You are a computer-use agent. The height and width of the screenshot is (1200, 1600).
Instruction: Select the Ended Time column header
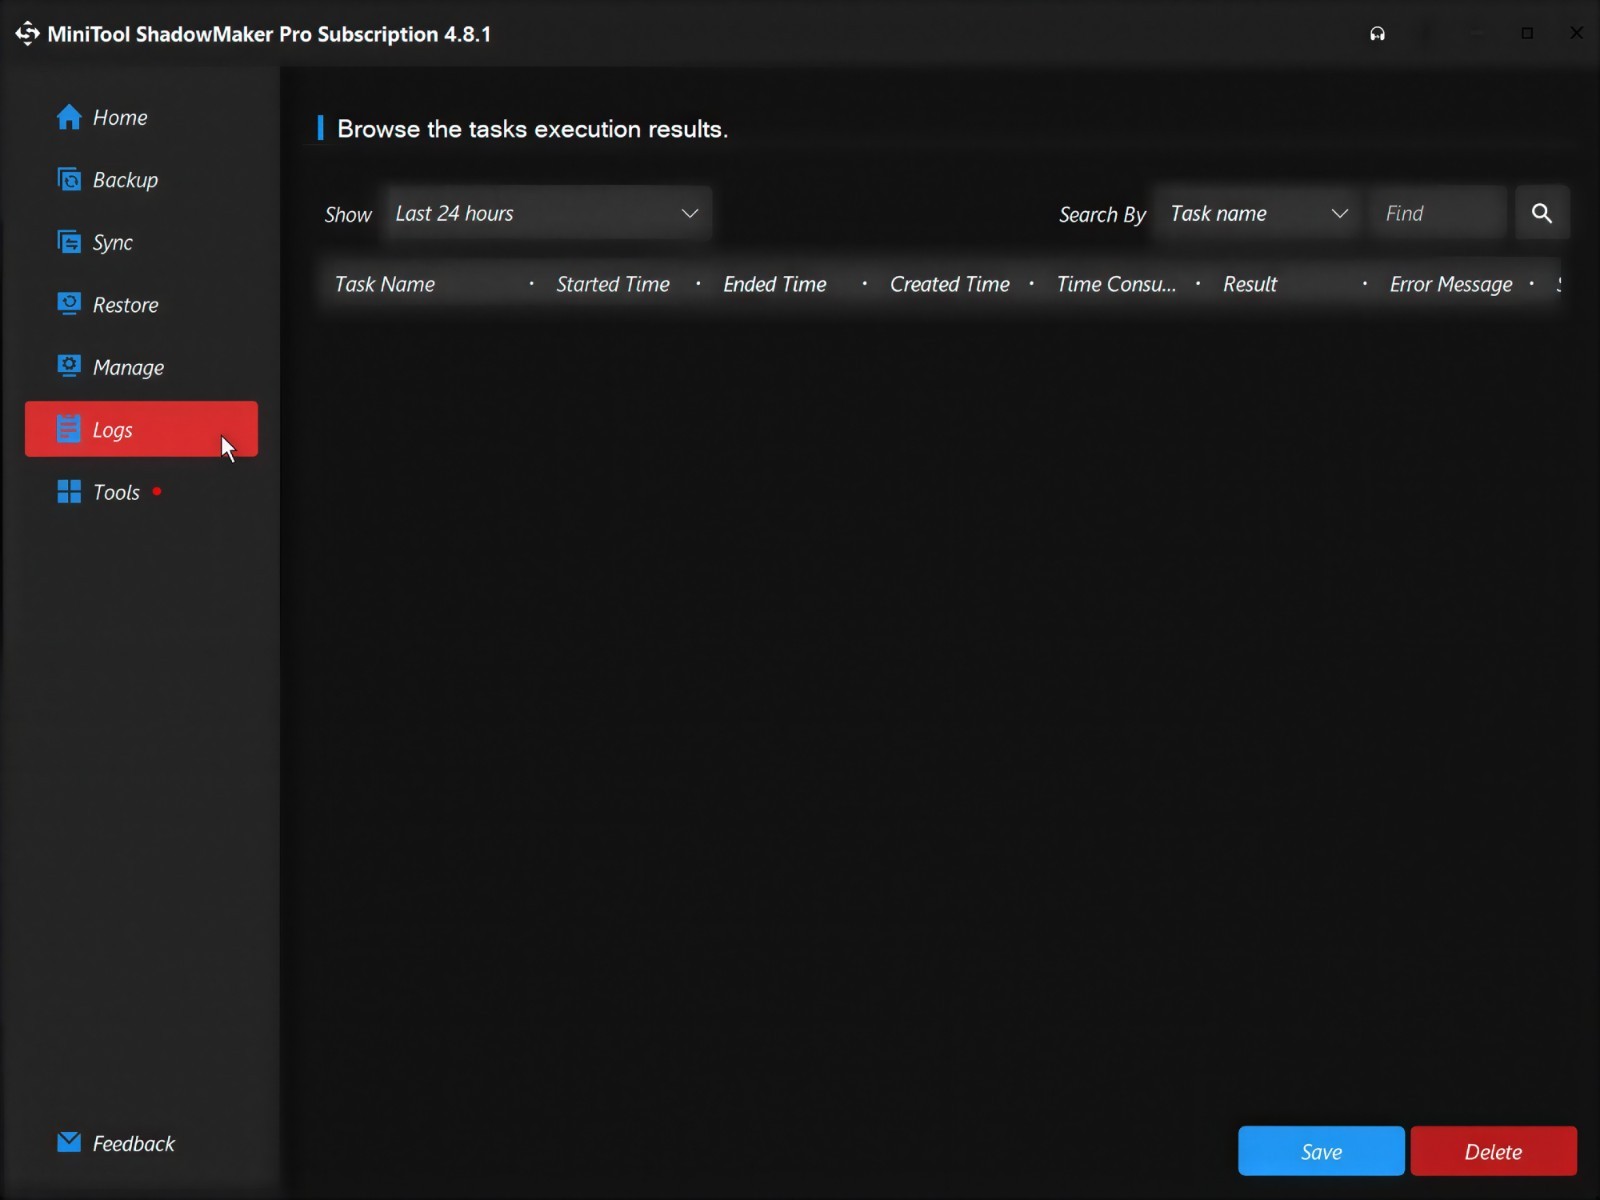(x=775, y=284)
